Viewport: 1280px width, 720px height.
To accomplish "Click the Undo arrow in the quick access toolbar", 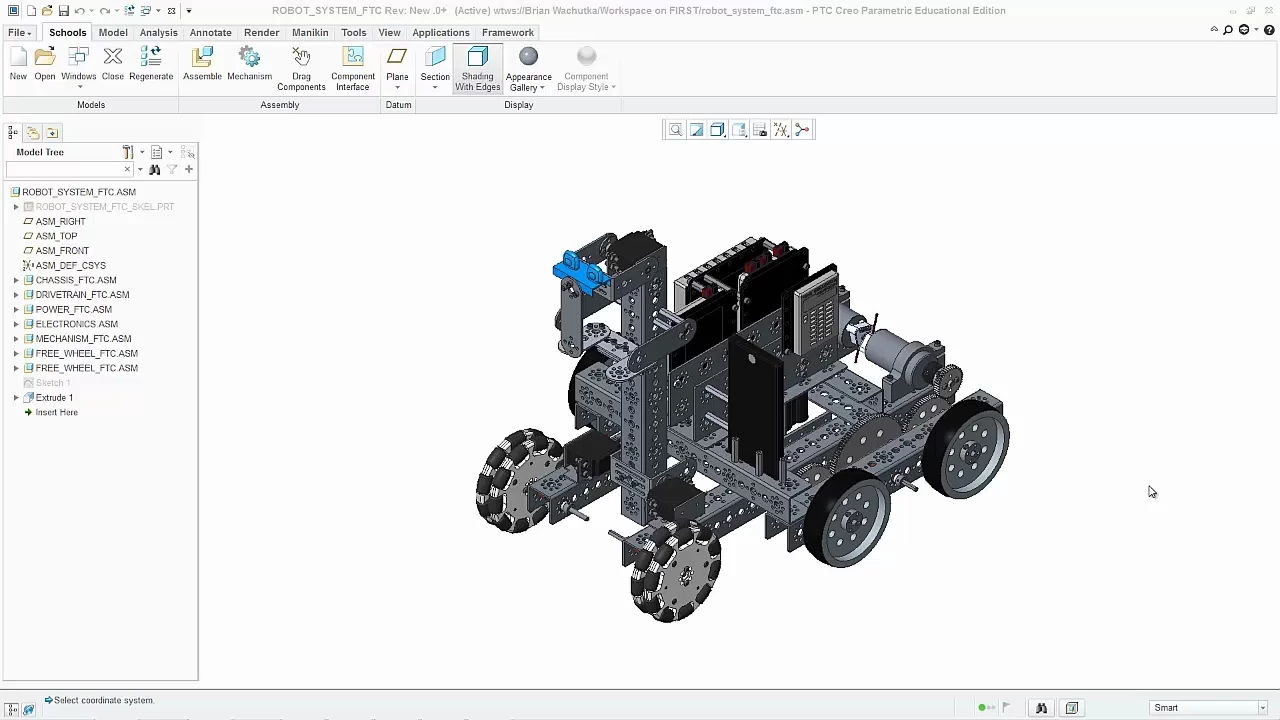I will pos(79,11).
